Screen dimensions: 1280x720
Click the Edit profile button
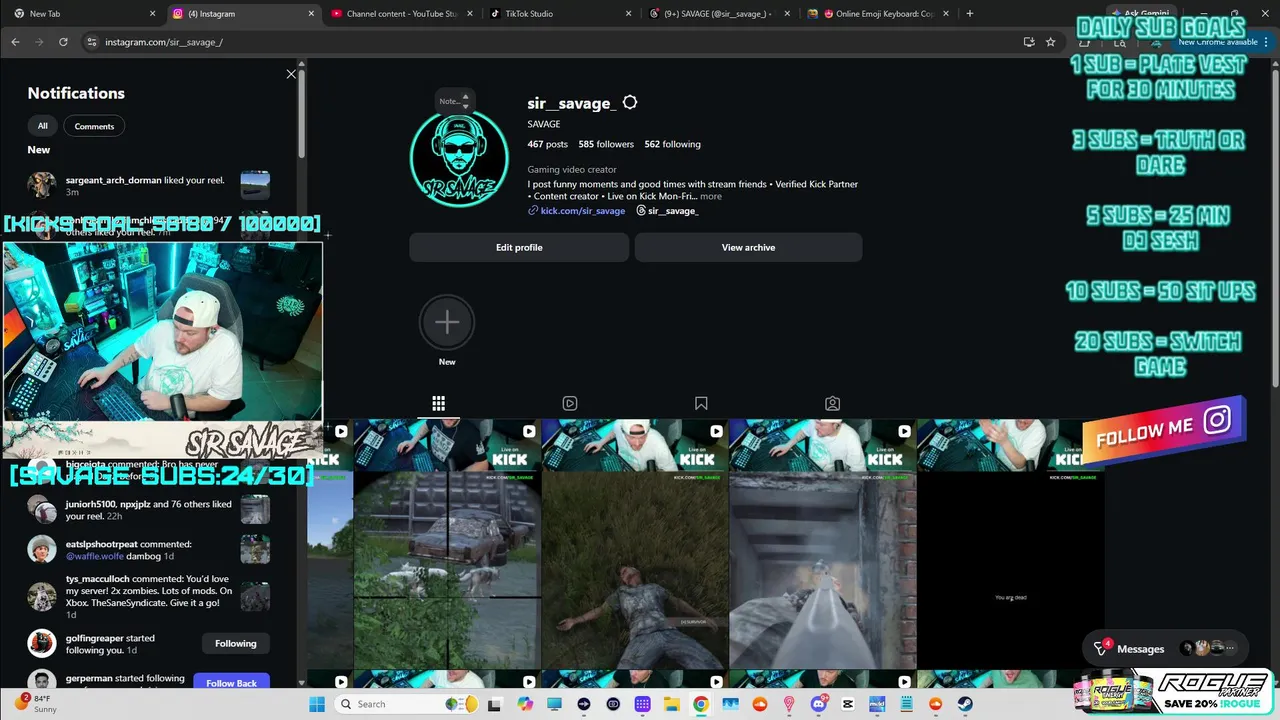(519, 247)
